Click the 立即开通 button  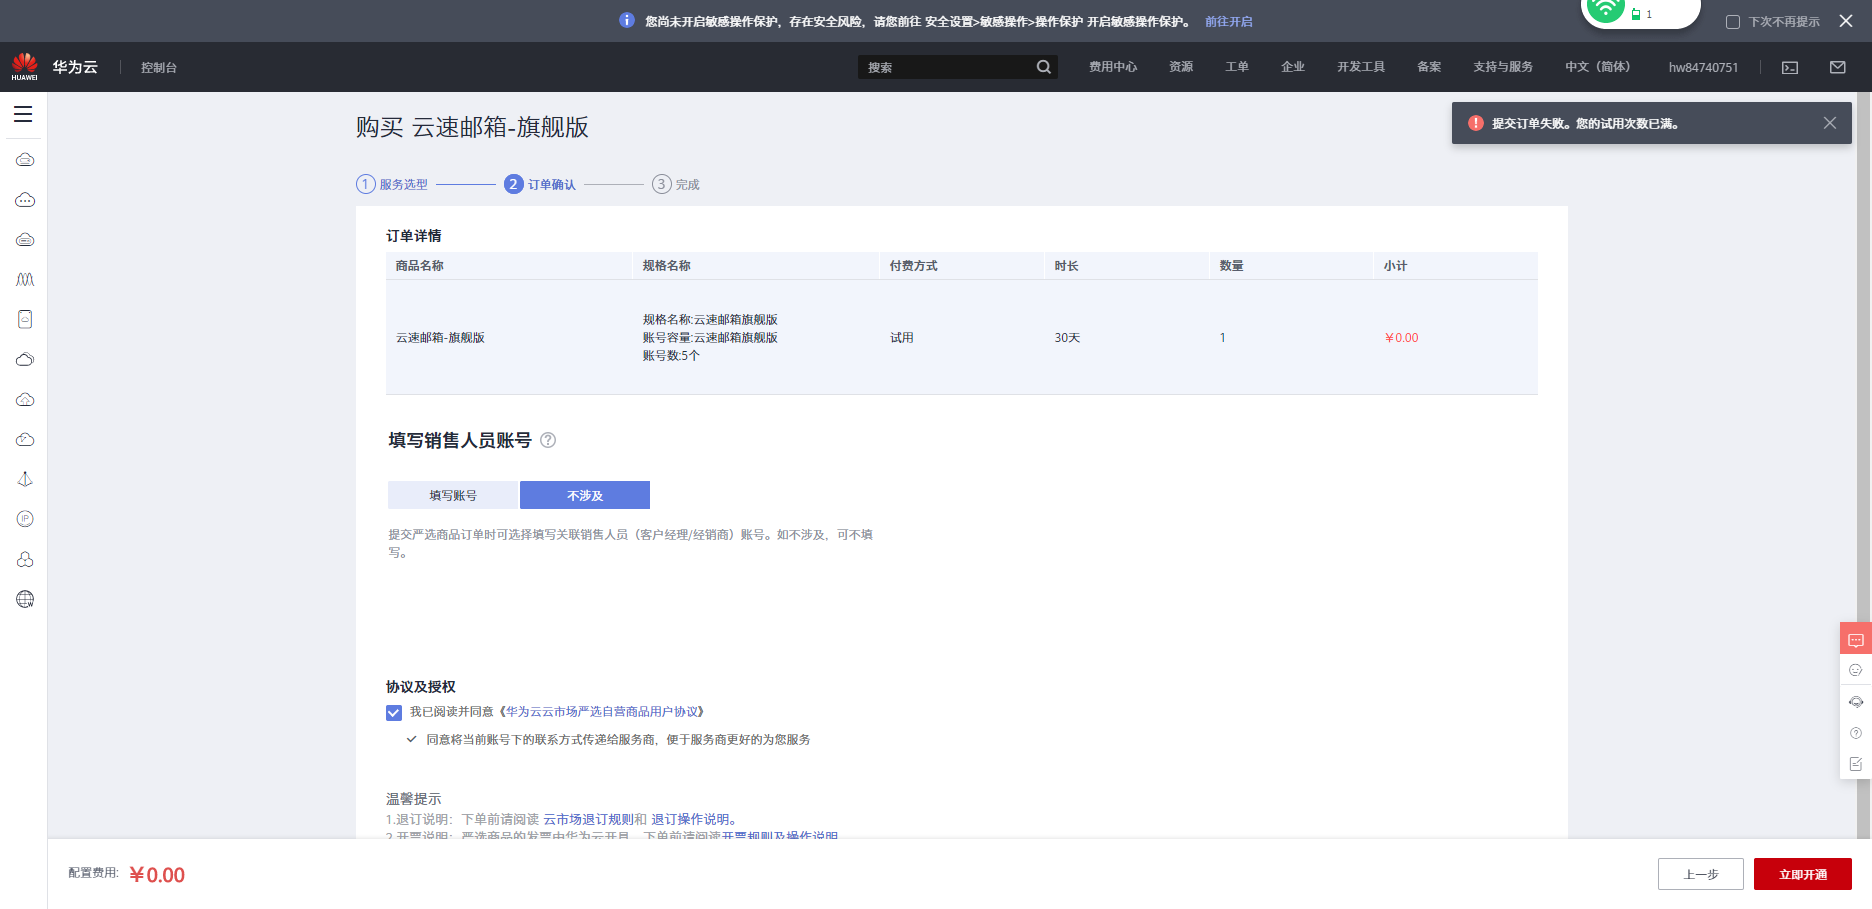[x=1803, y=874]
